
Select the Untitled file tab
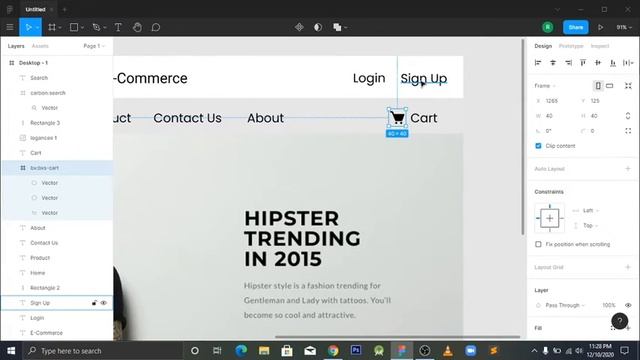(x=35, y=9)
